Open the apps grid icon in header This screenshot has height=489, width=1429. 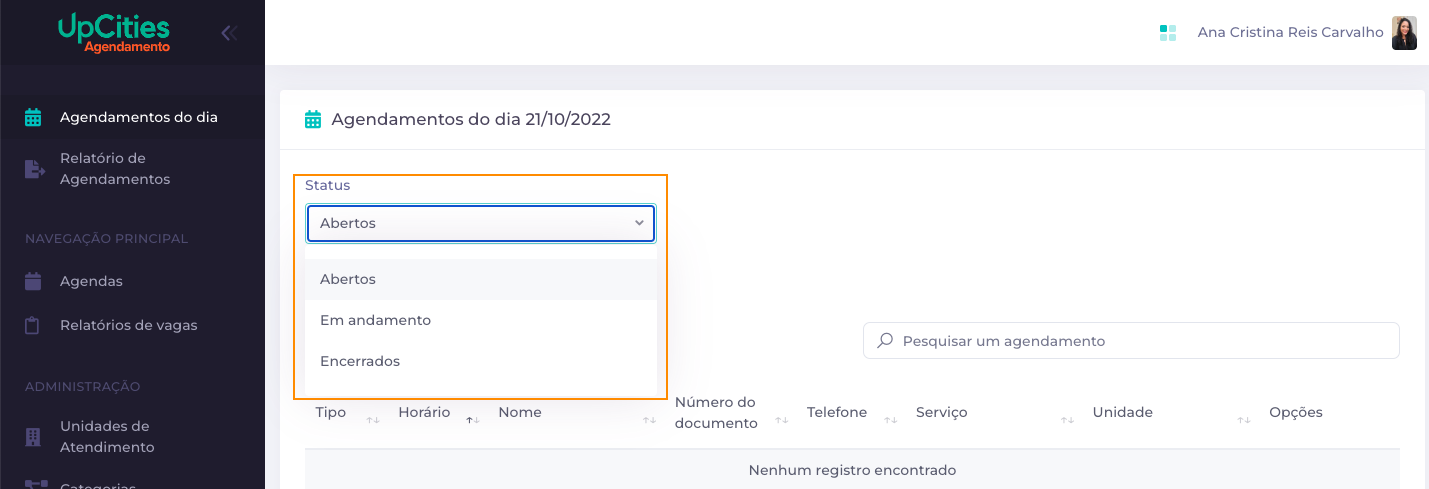[x=1168, y=33]
